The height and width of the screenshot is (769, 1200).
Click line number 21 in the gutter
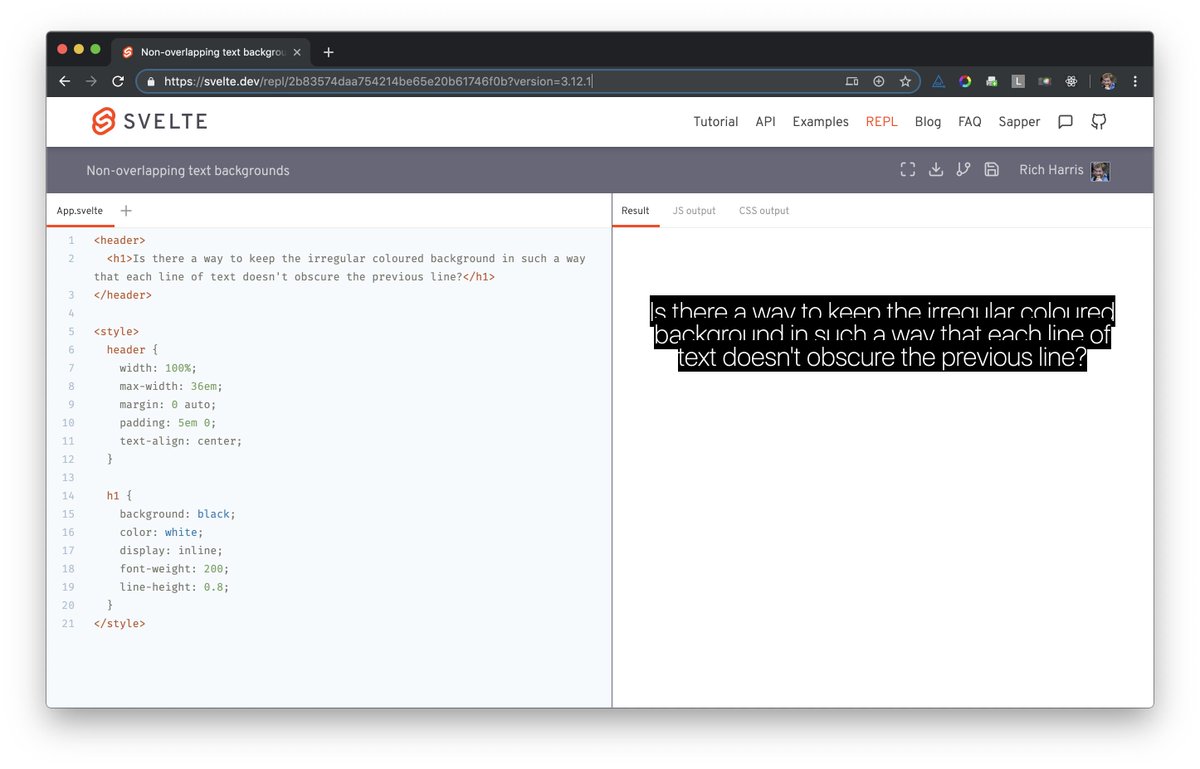[68, 624]
